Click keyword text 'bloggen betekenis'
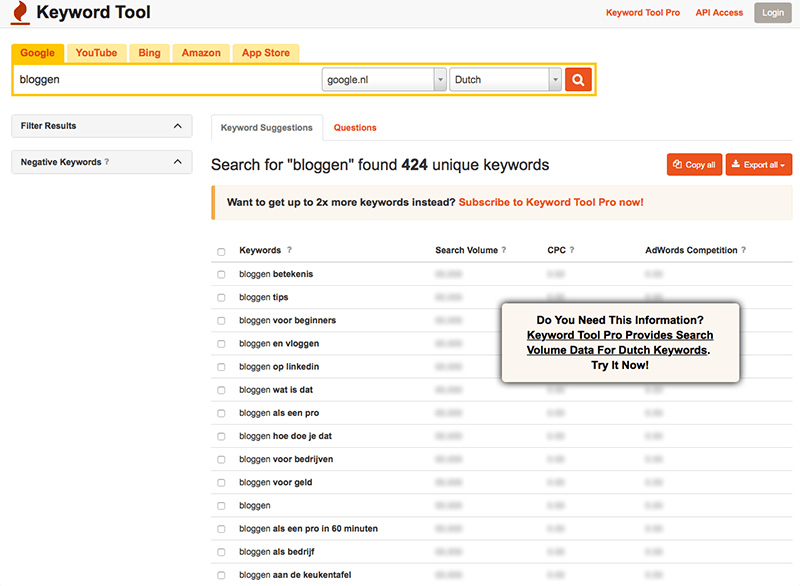Image resolution: width=800 pixels, height=586 pixels. tap(276, 274)
